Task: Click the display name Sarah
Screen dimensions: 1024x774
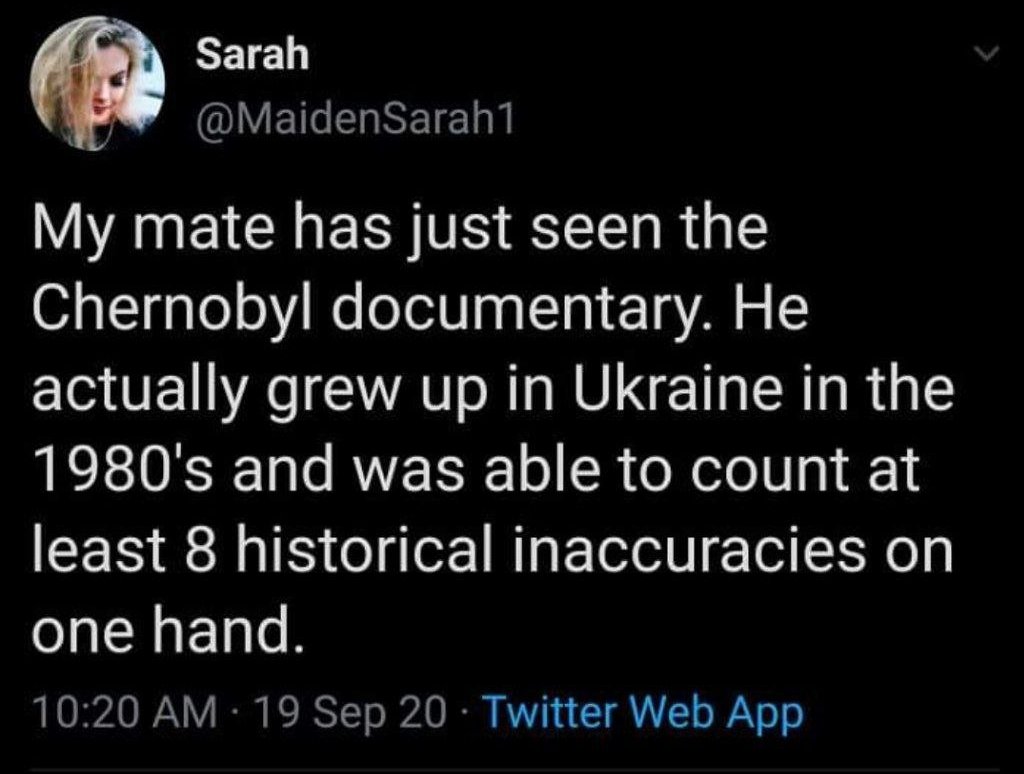Action: click(252, 56)
